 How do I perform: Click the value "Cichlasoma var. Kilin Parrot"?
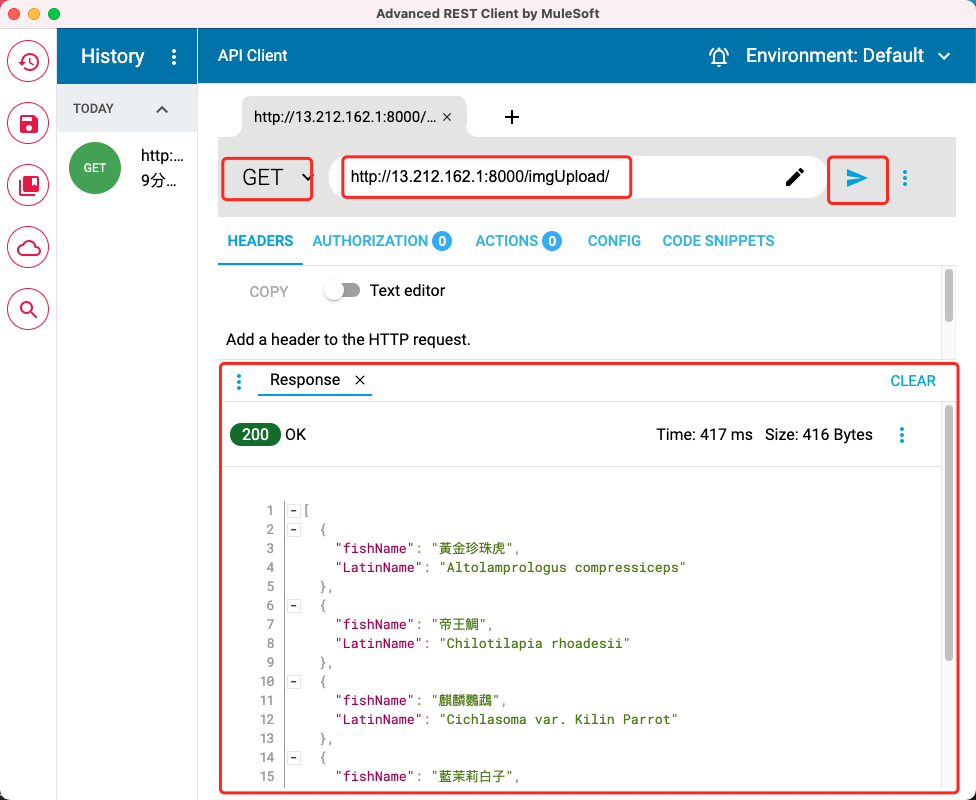click(558, 720)
